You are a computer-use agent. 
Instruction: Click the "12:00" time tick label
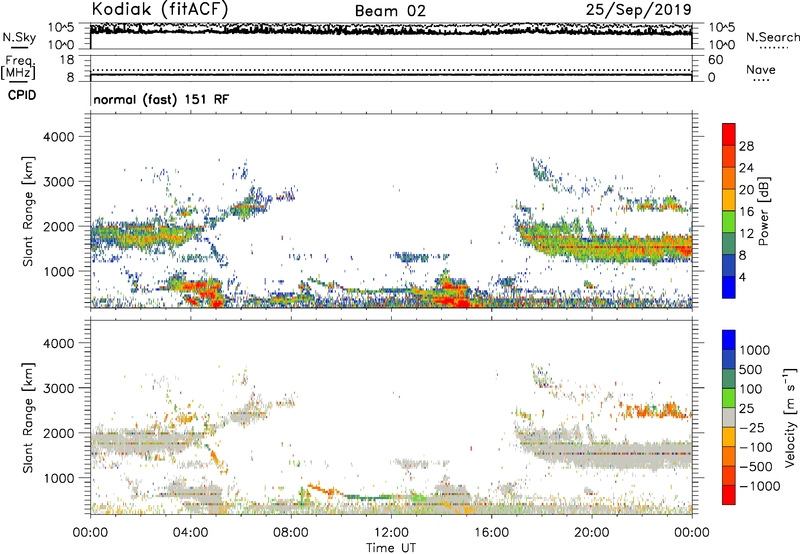[x=391, y=533]
